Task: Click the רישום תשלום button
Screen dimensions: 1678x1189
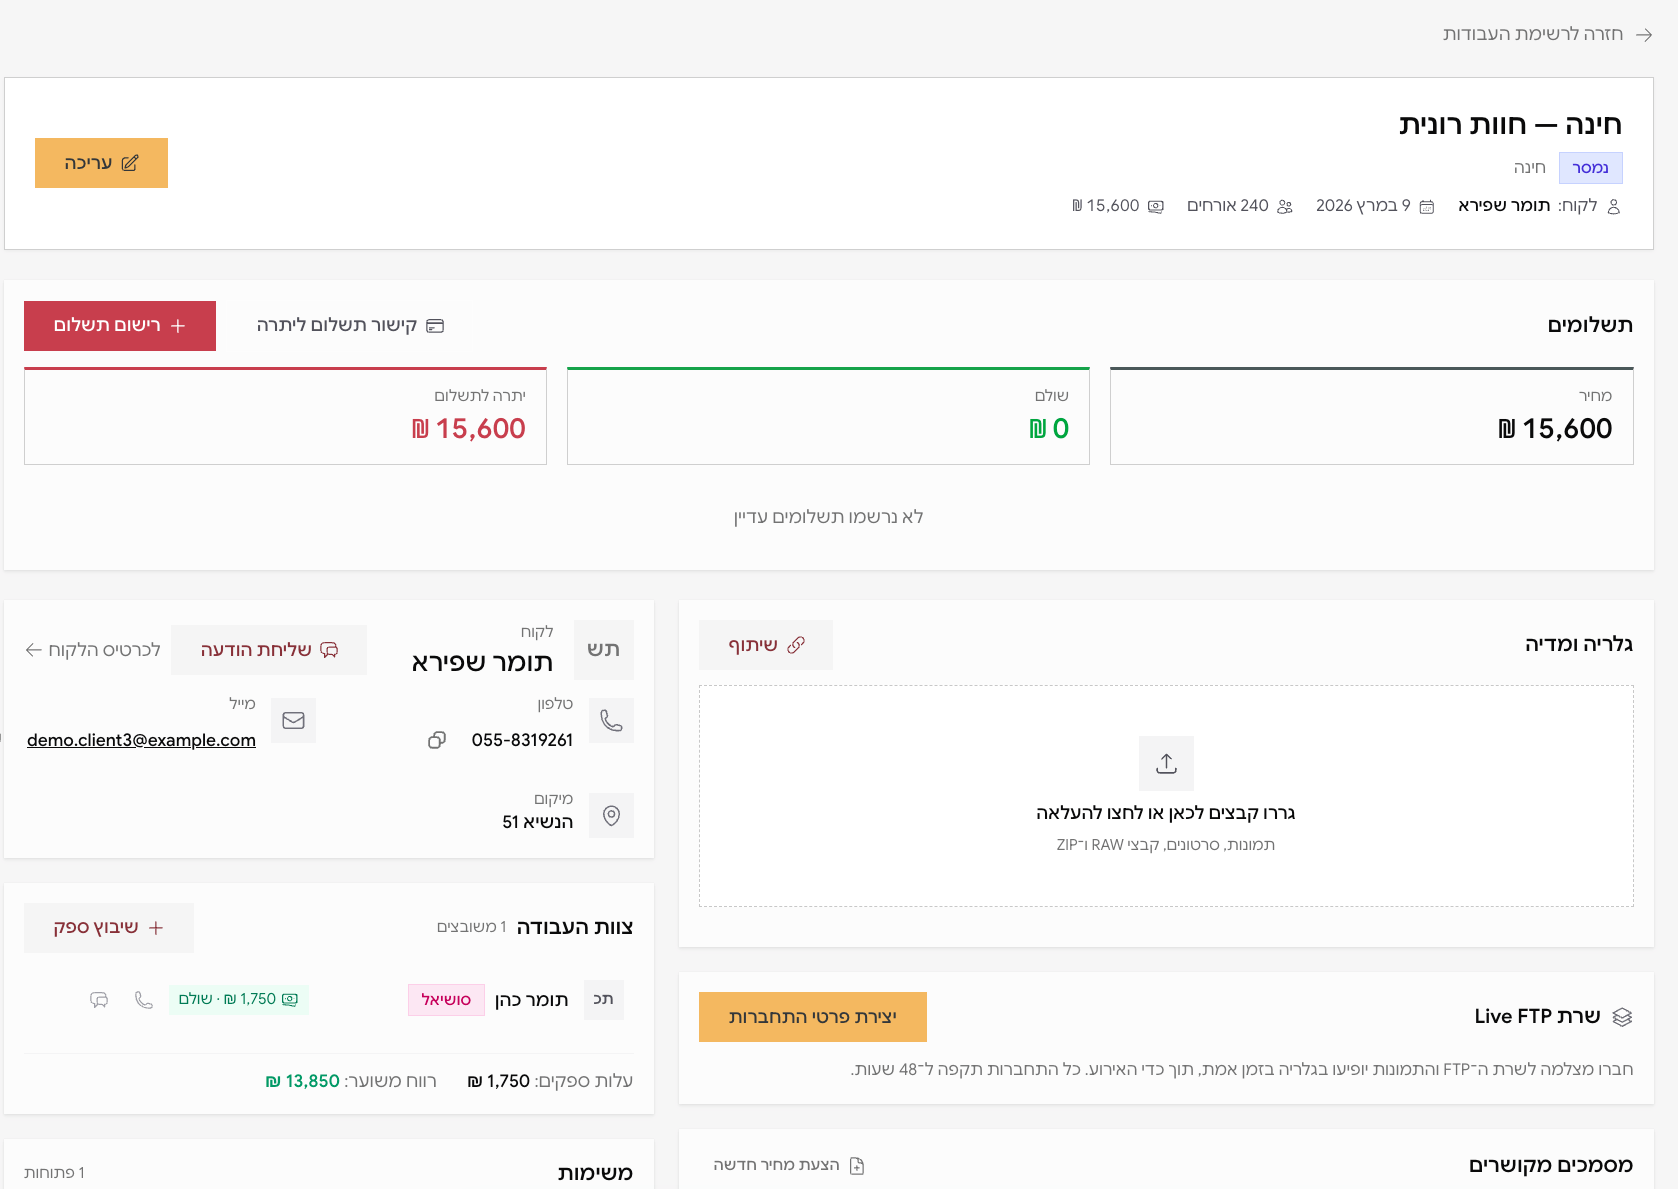Action: point(120,326)
